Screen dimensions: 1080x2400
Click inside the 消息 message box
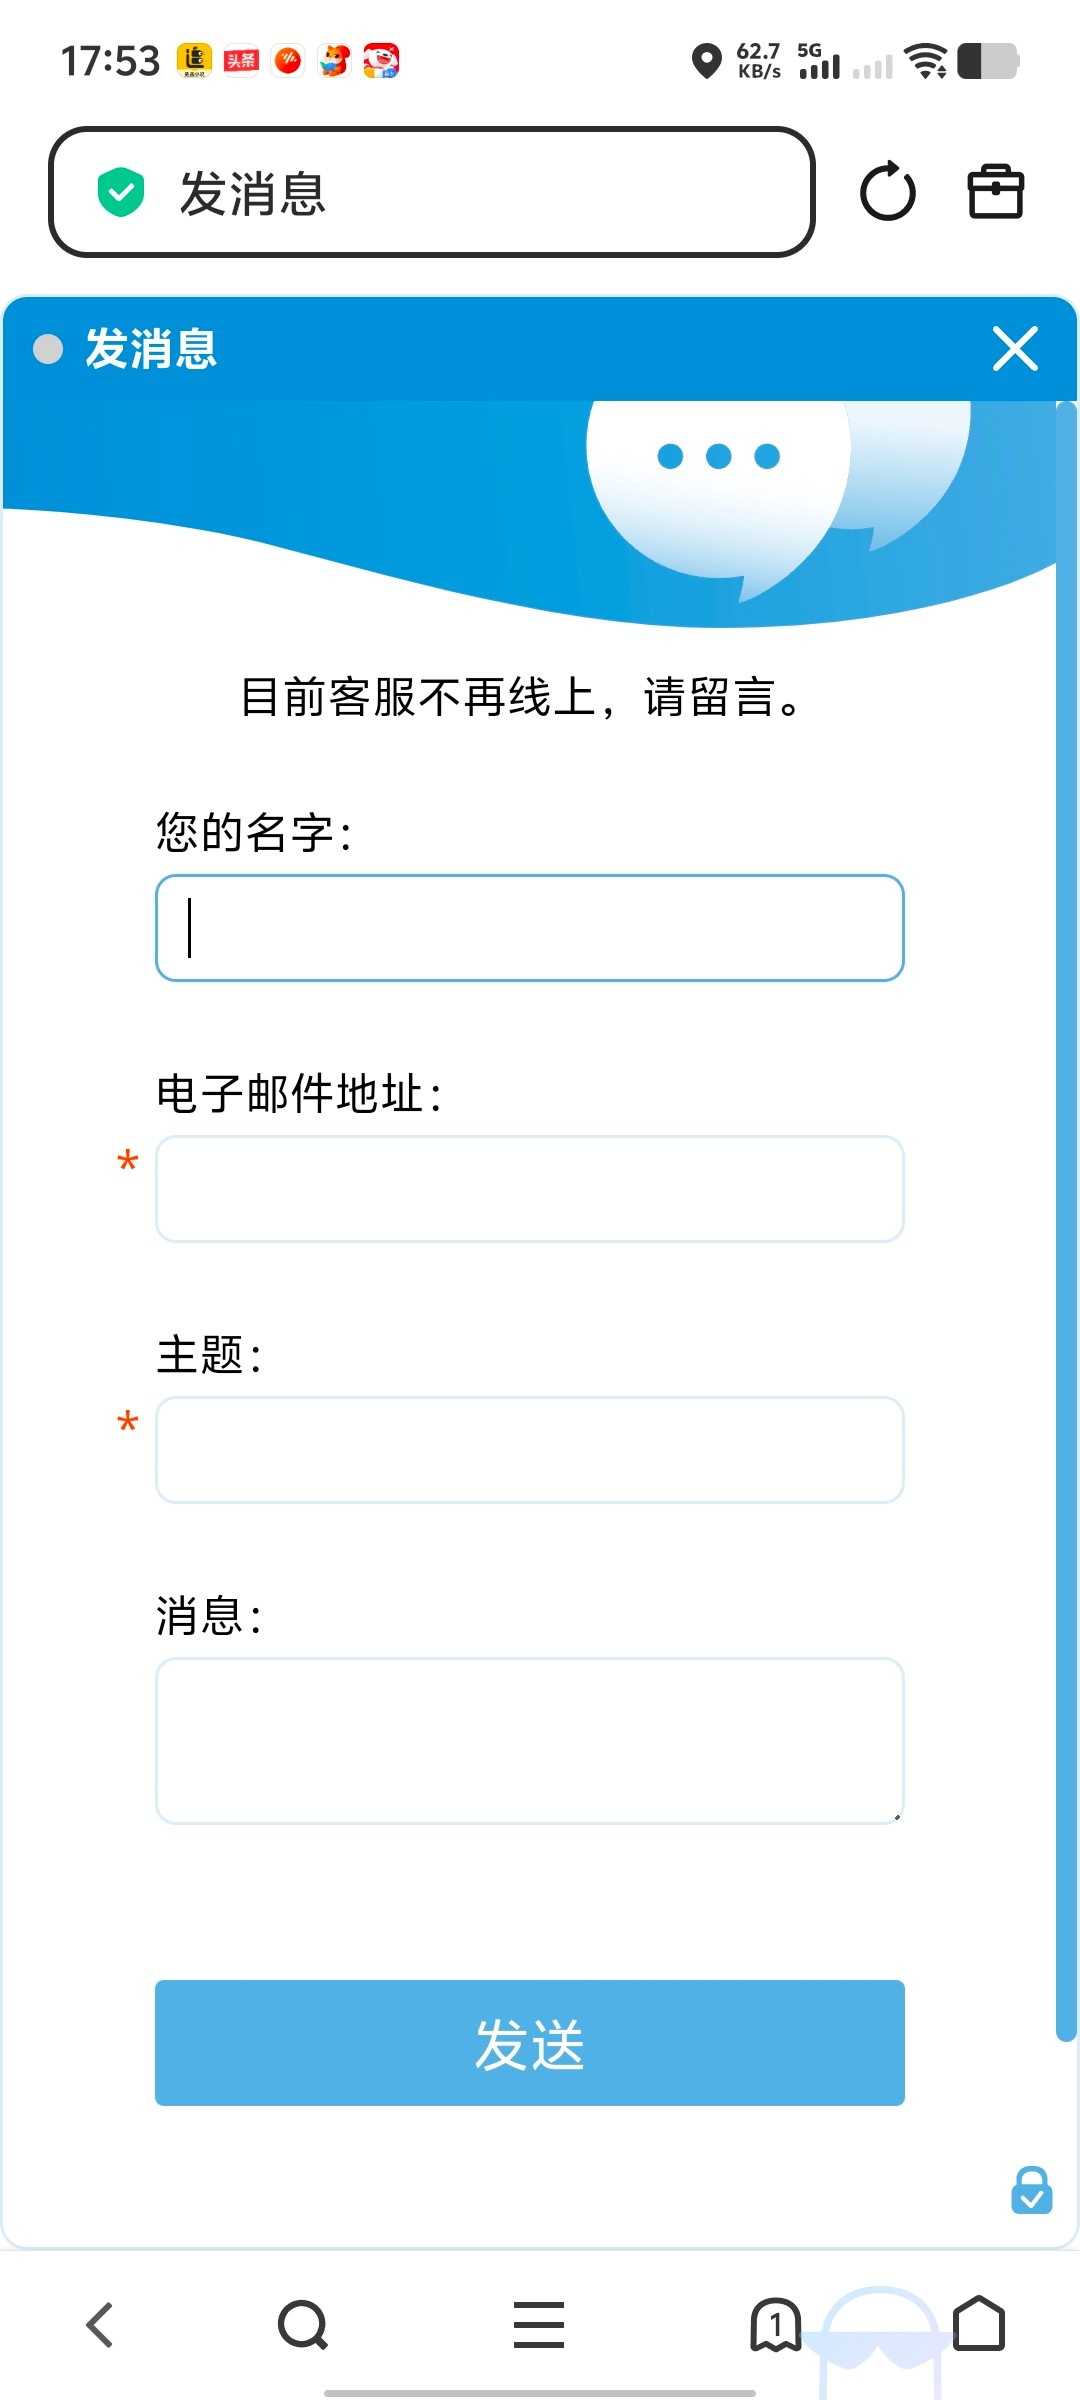pos(528,1740)
